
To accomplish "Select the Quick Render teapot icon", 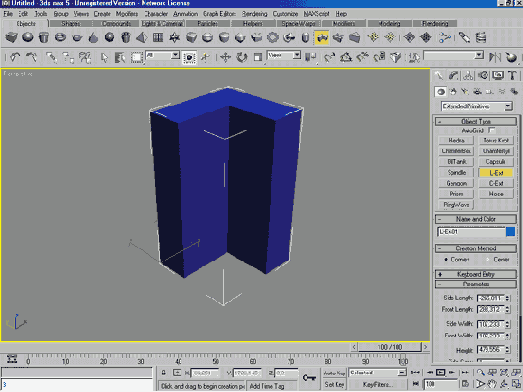I will coord(511,57).
